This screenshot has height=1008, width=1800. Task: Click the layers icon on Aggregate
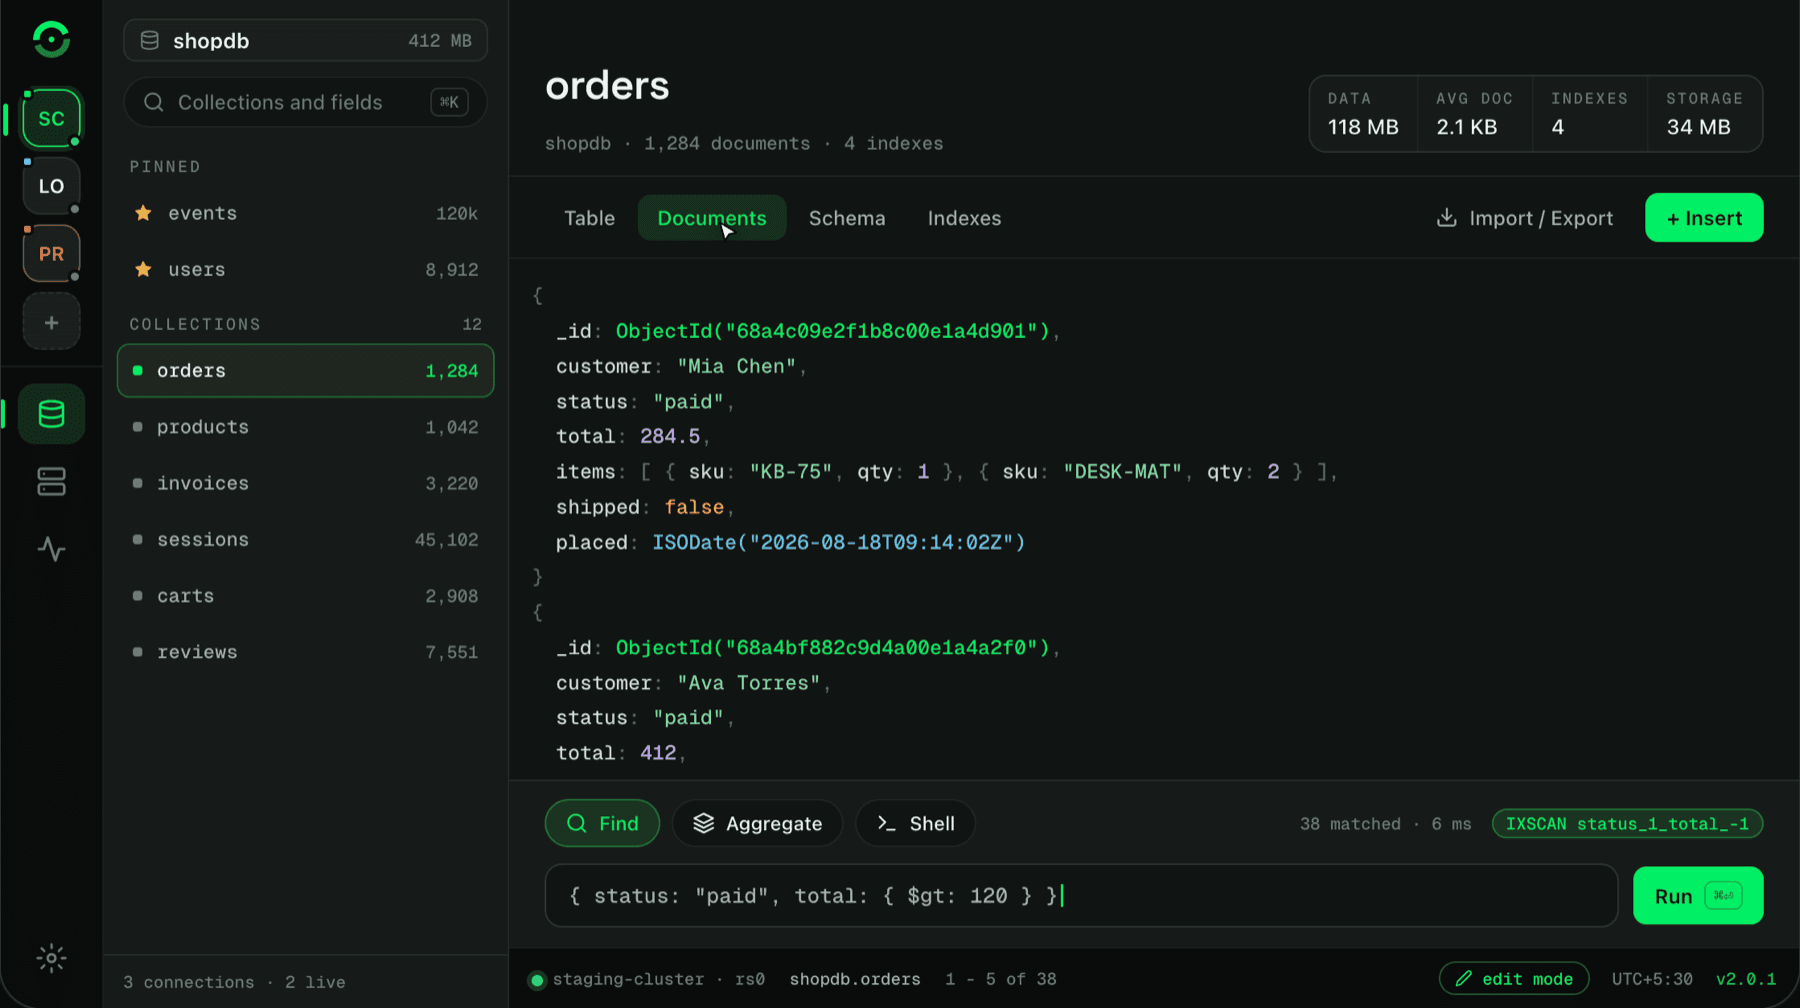703,823
